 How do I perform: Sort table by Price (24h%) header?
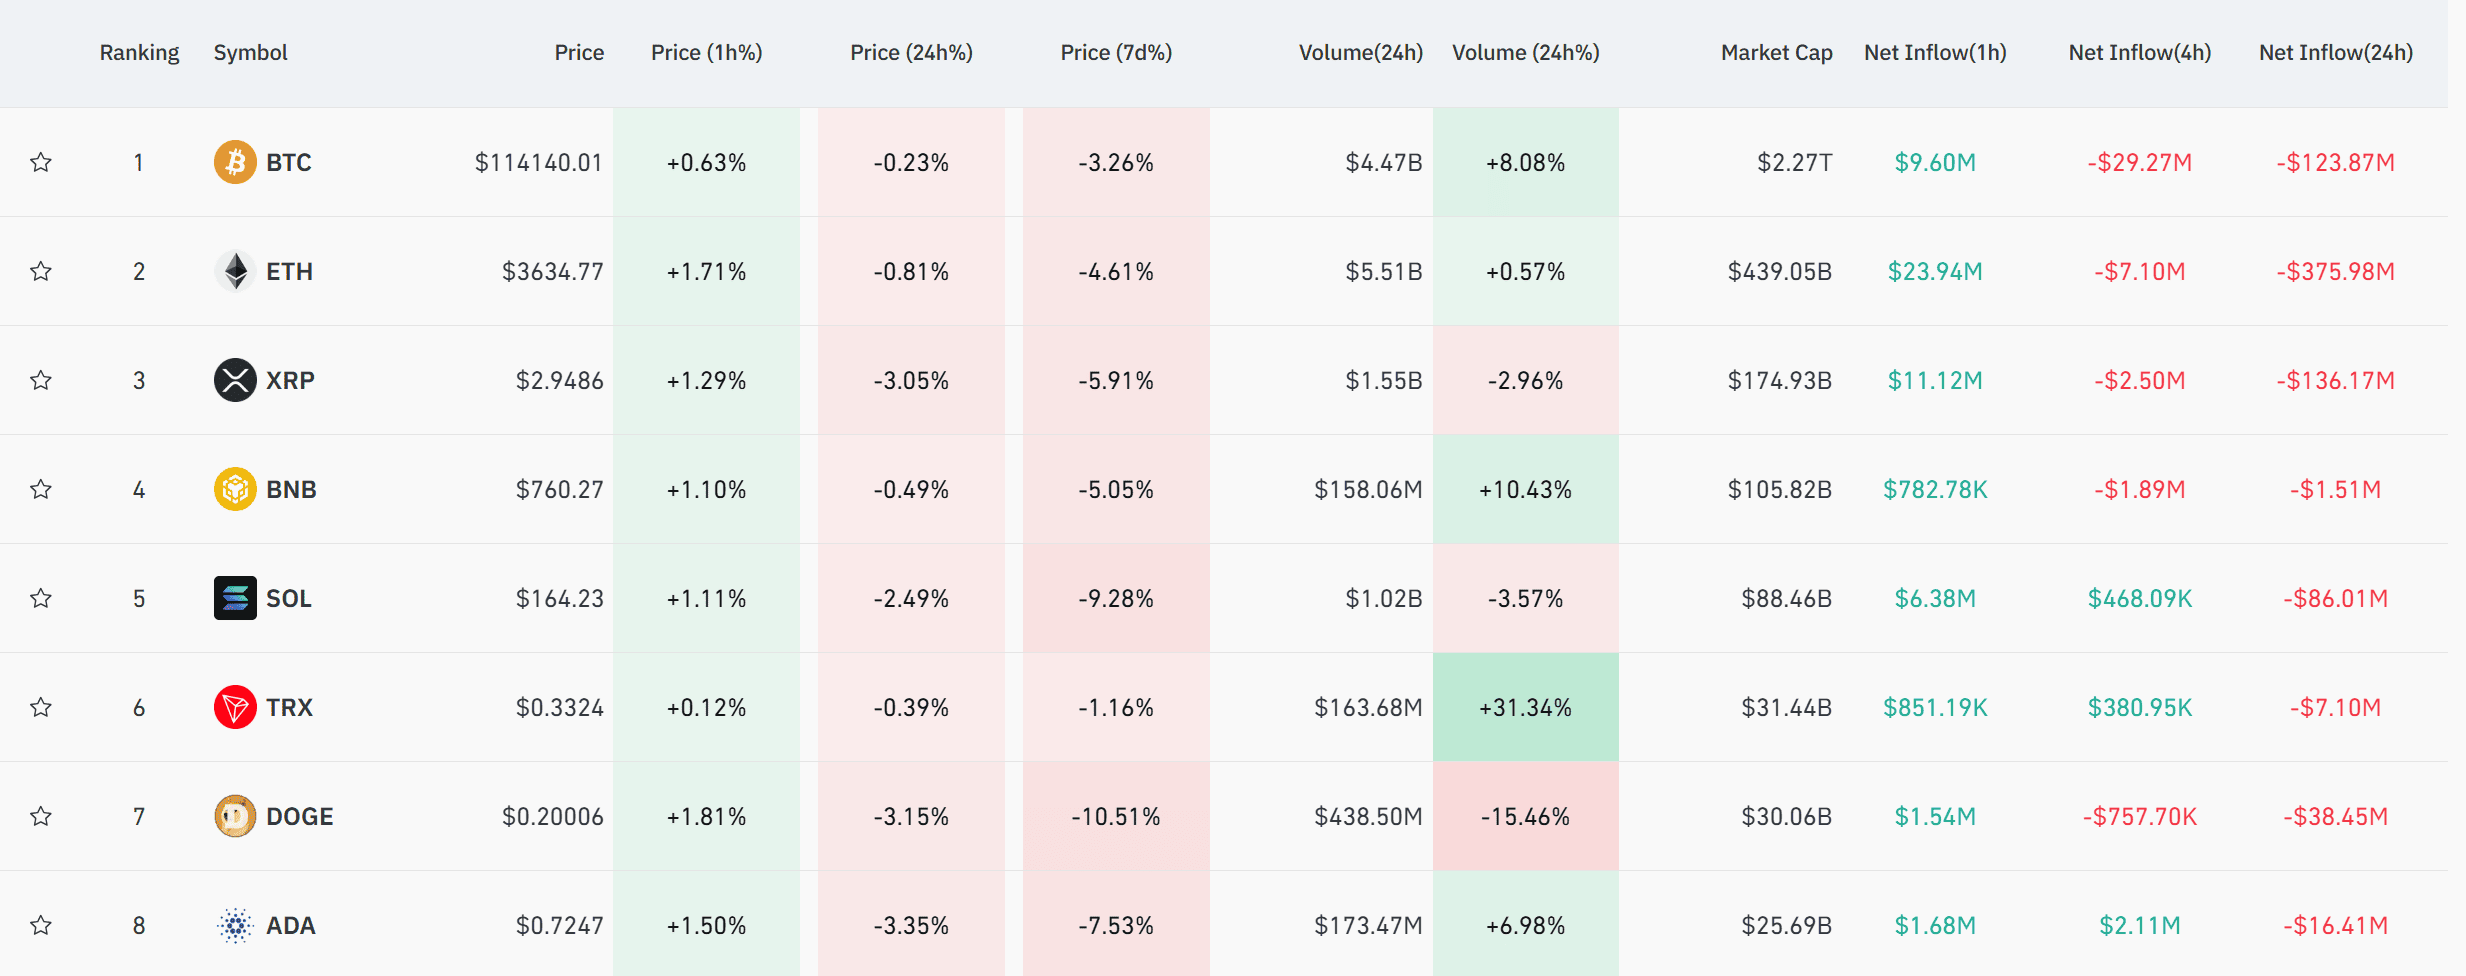point(910,53)
